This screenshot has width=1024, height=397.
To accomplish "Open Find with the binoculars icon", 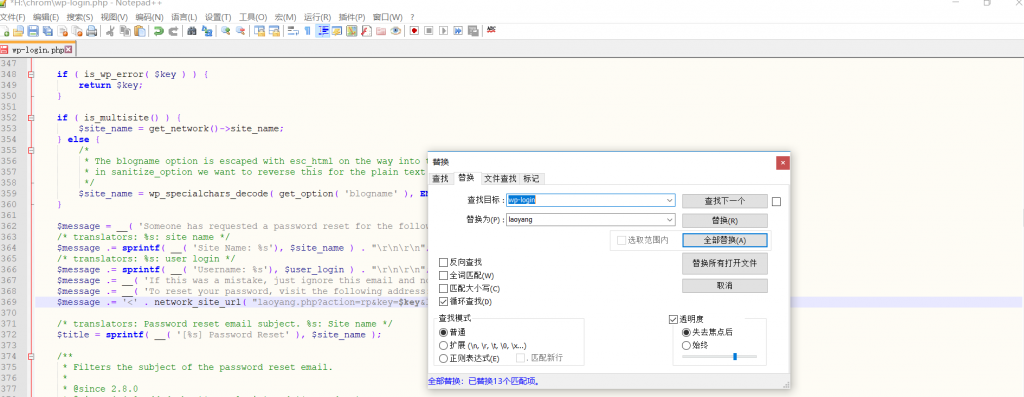I will [x=192, y=31].
